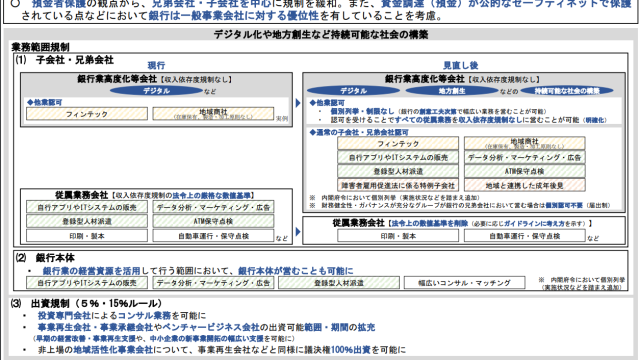Click 中小企業の新事業開拓の幅広い支援 text

[x=207, y=339]
